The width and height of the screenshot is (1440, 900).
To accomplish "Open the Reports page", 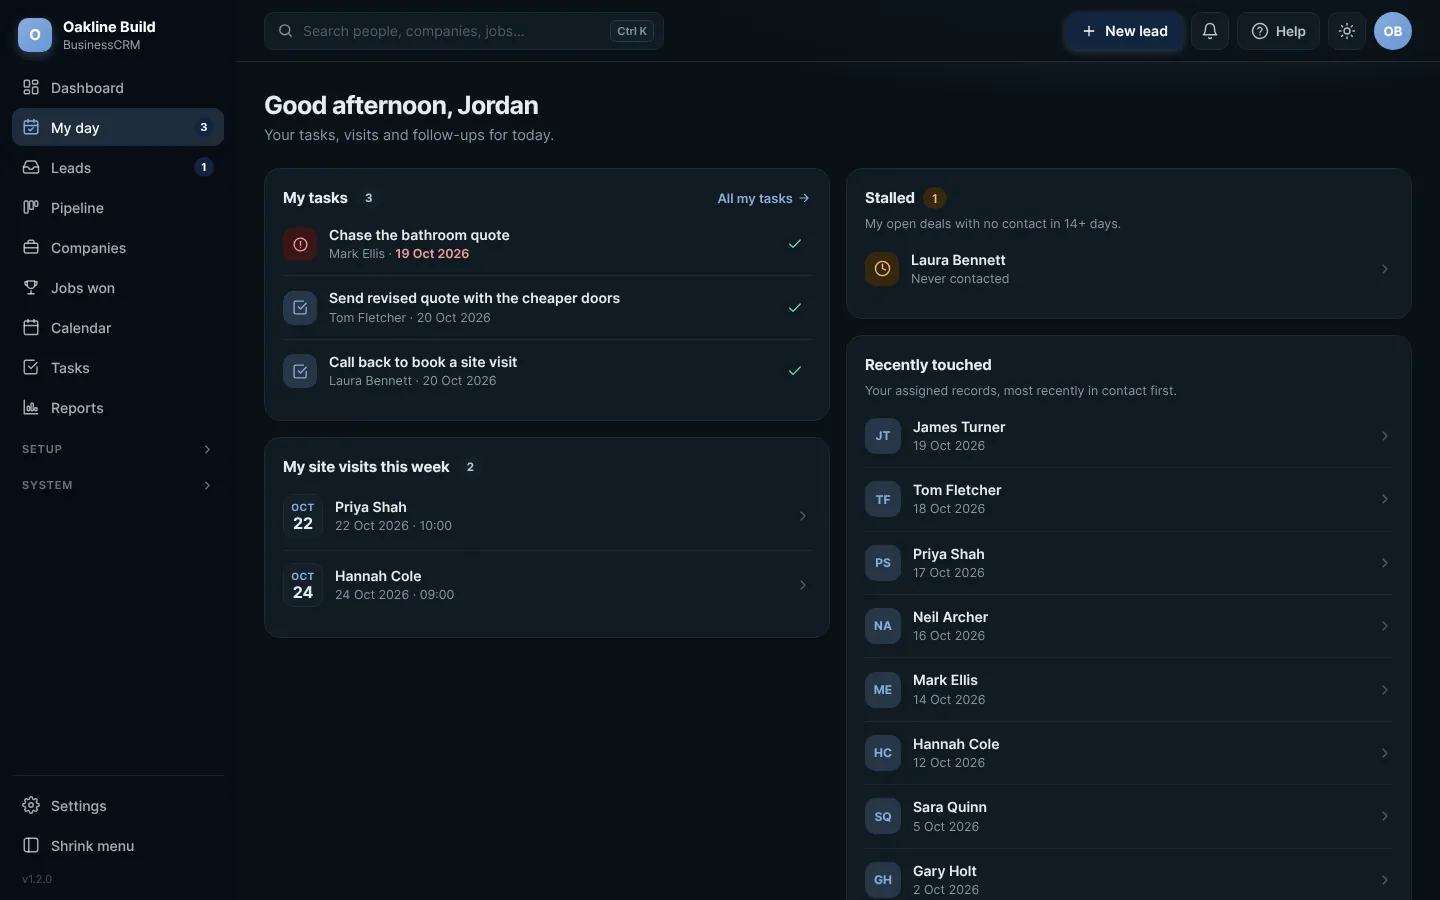I will pyautogui.click(x=118, y=408).
